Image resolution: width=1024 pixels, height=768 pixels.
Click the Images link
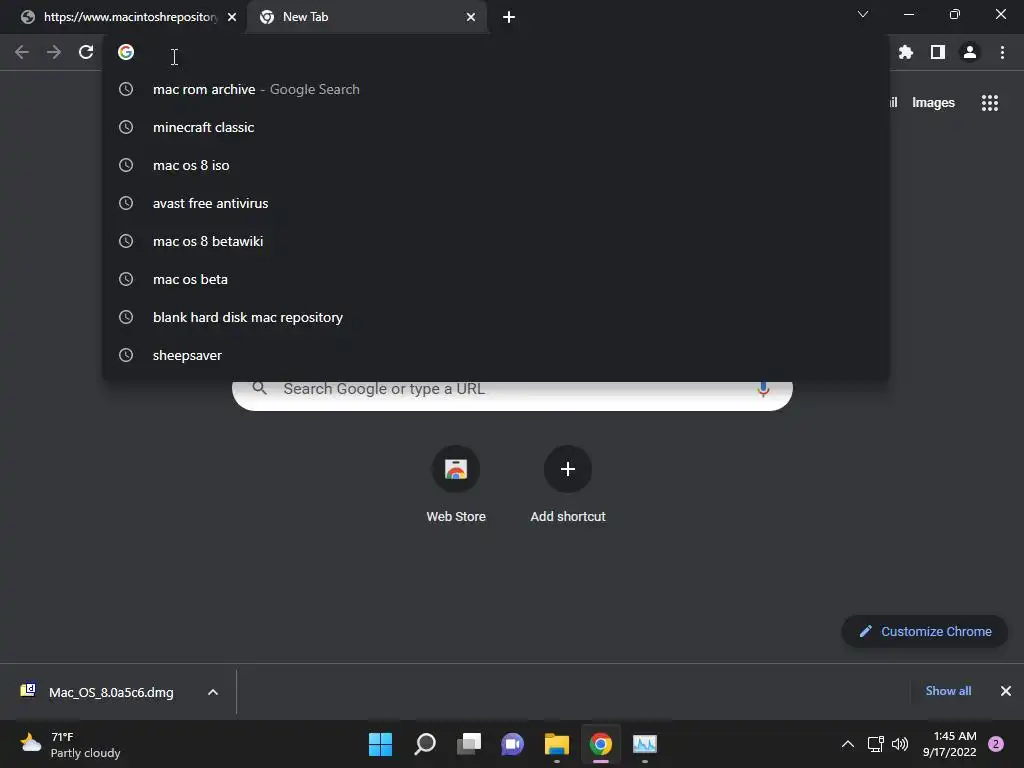click(933, 103)
